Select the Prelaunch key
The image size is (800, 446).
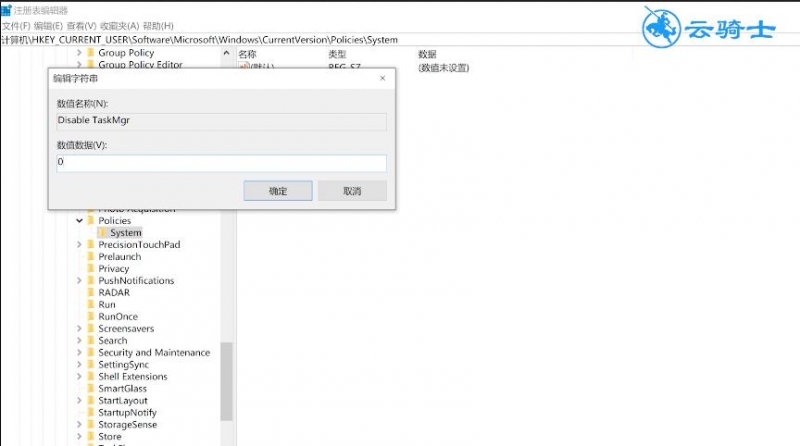tap(120, 257)
